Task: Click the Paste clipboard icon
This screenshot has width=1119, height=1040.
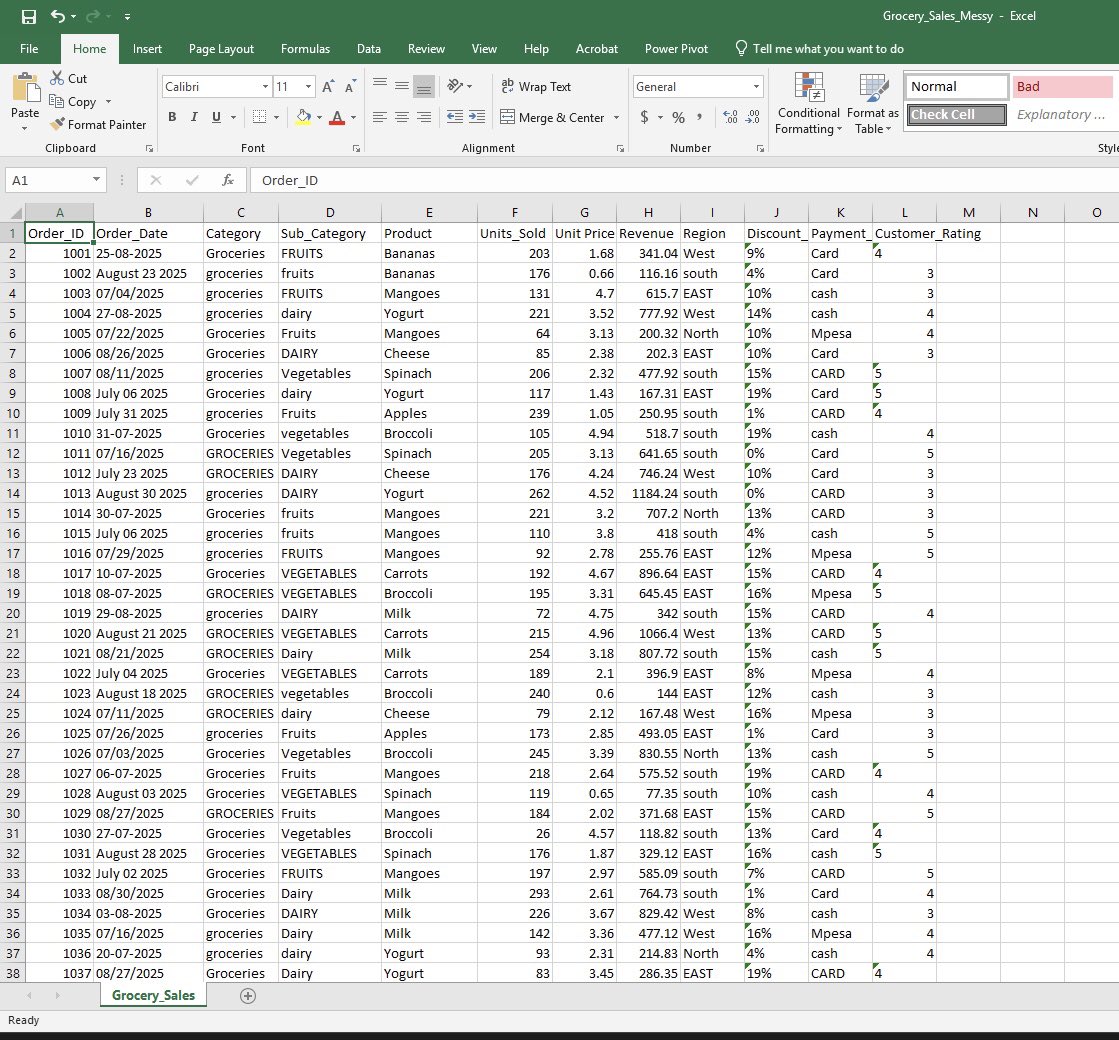Action: [x=26, y=88]
